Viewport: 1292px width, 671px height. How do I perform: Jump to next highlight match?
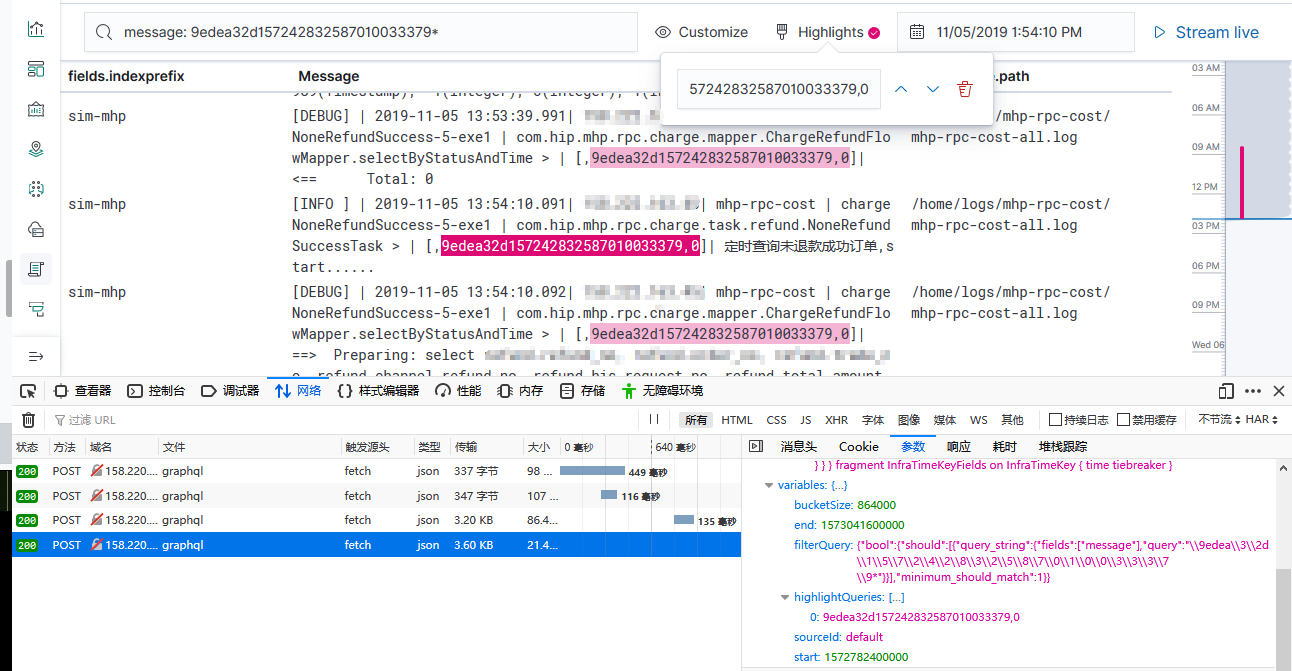coord(933,89)
